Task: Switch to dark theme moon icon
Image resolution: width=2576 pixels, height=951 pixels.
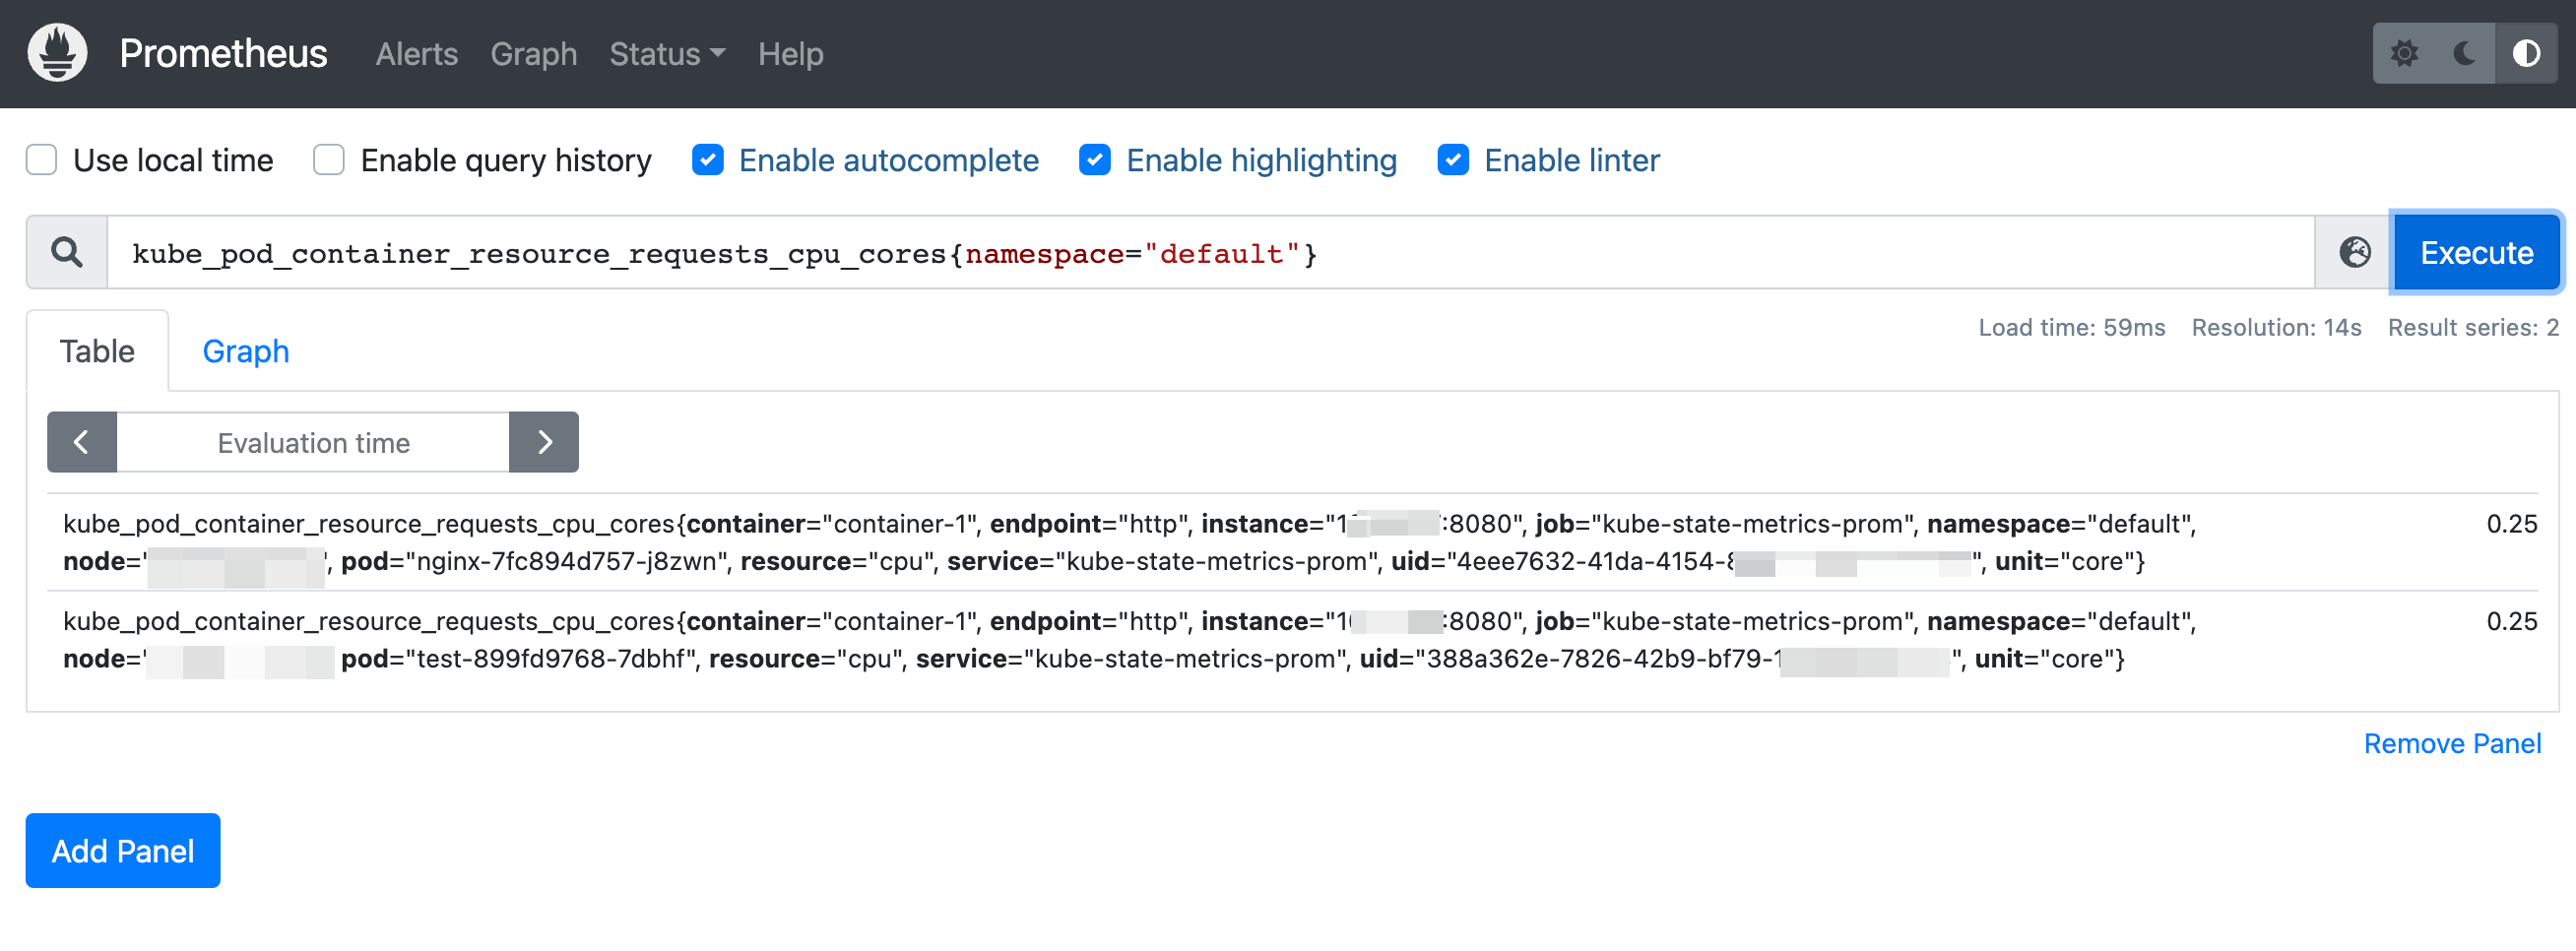Action: tap(2465, 53)
